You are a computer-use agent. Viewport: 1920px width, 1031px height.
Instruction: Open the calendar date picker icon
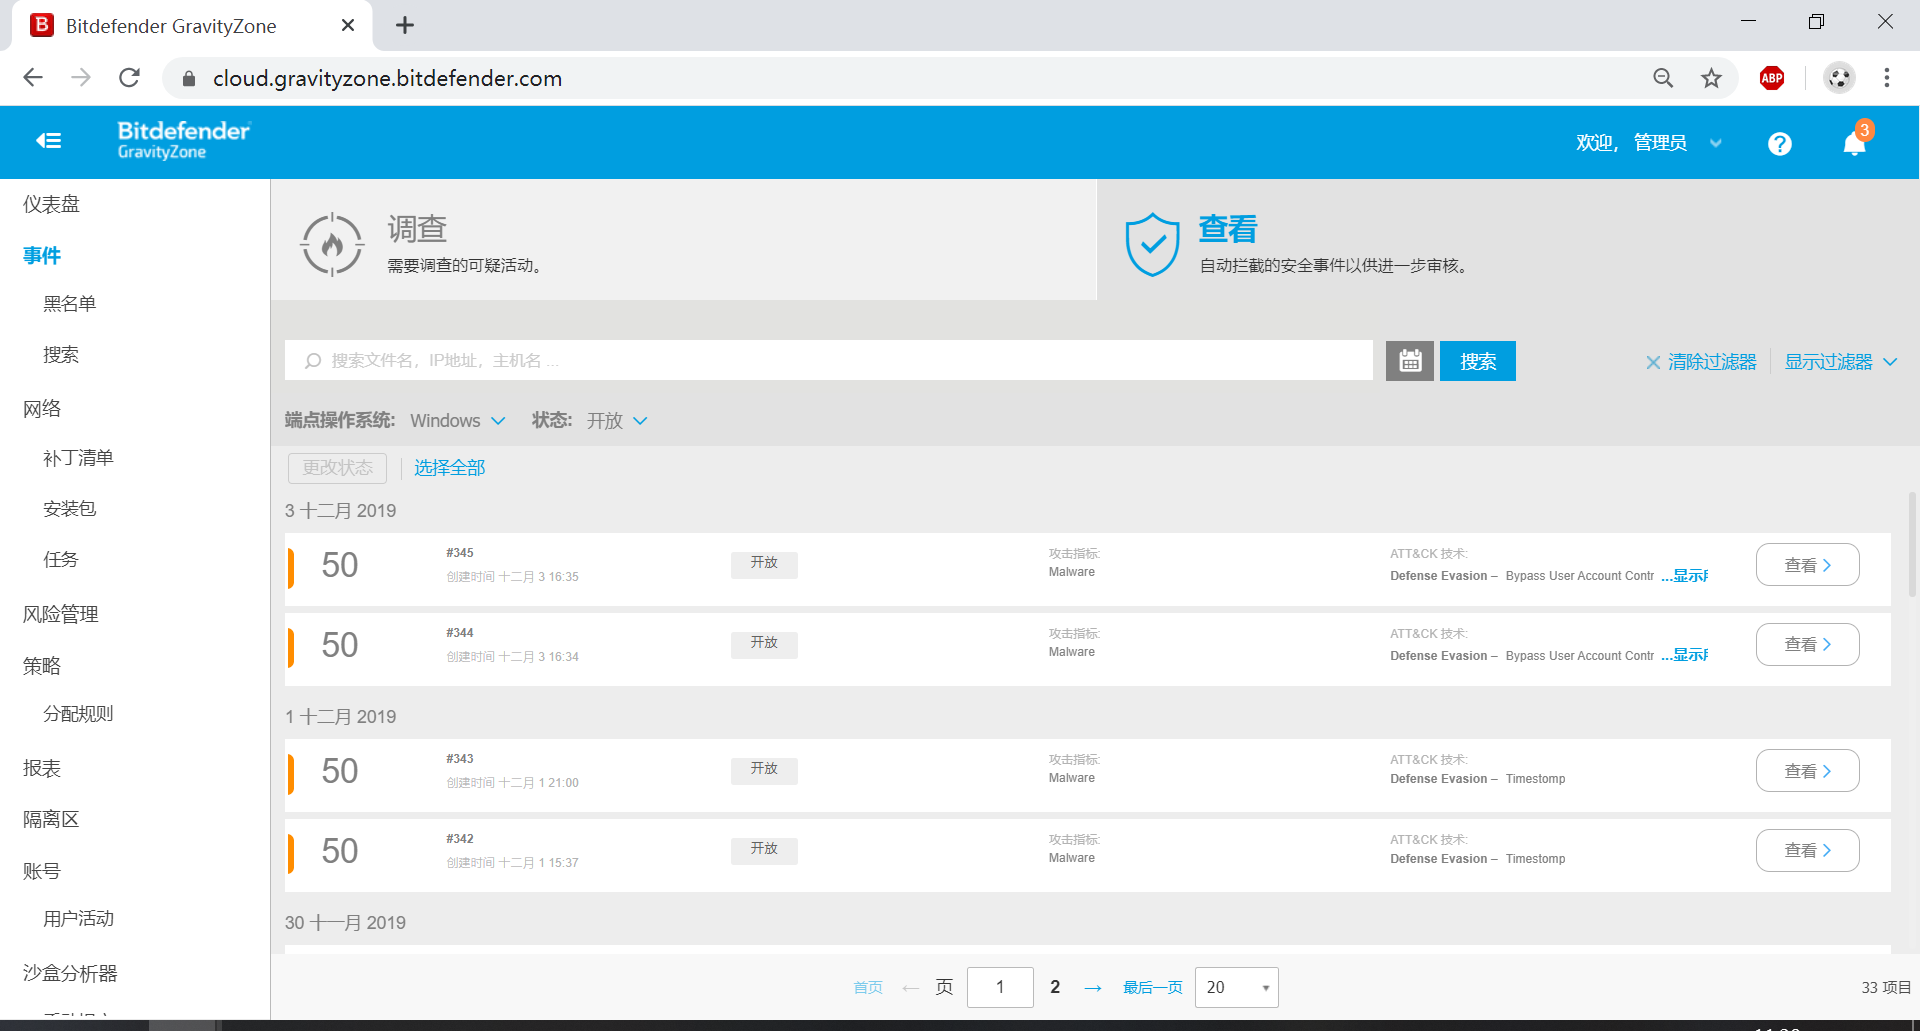(x=1410, y=361)
